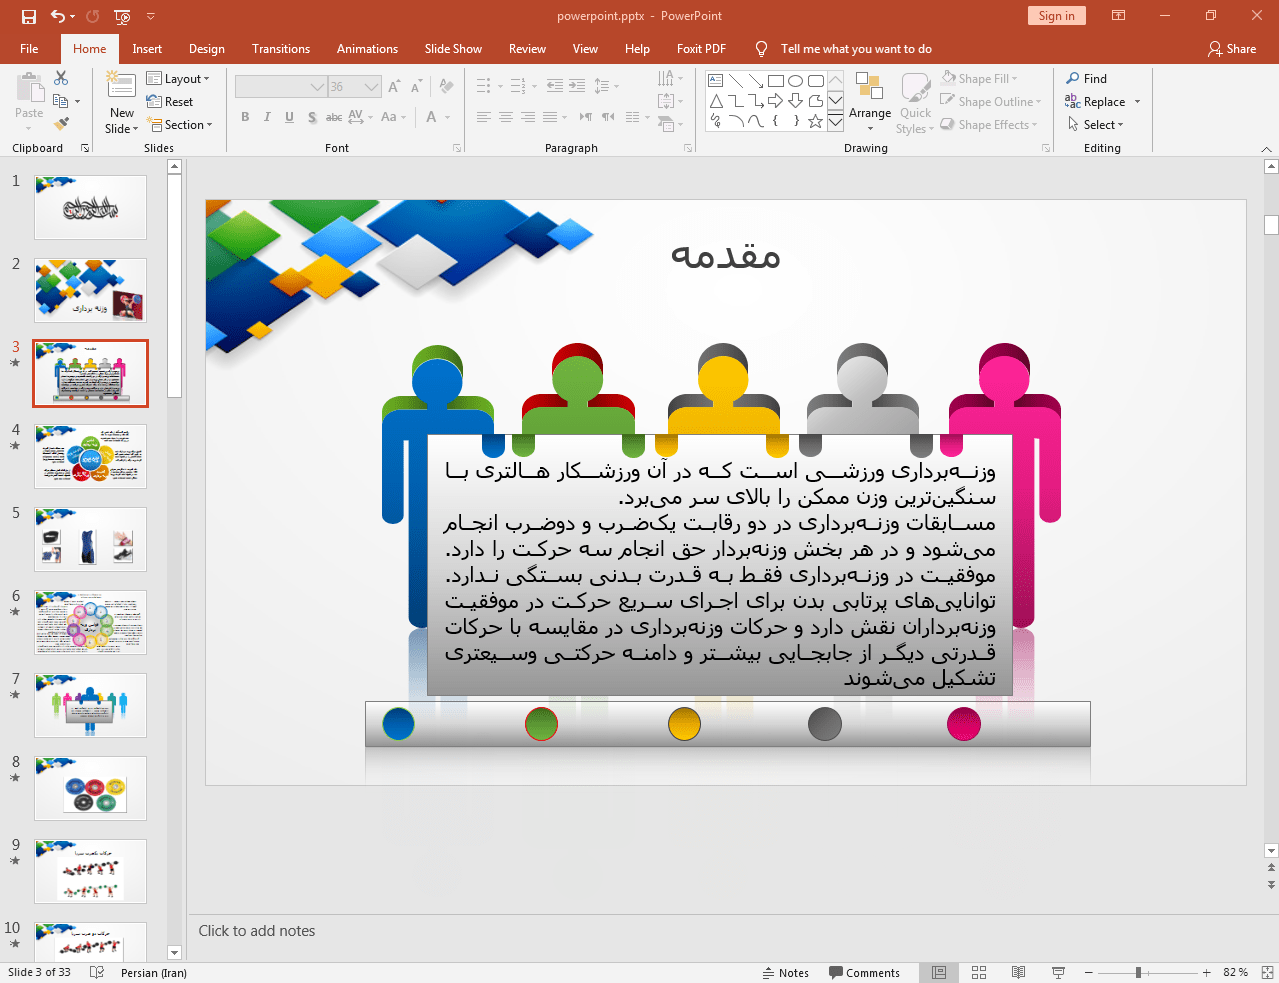Screen dimensions: 1279x983
Task: Expand the font name combo box
Action: pyautogui.click(x=318, y=87)
